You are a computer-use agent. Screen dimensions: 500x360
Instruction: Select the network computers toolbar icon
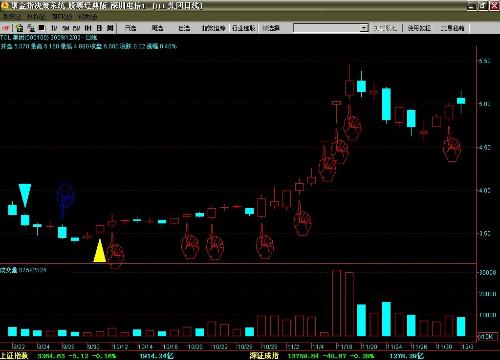(31, 28)
